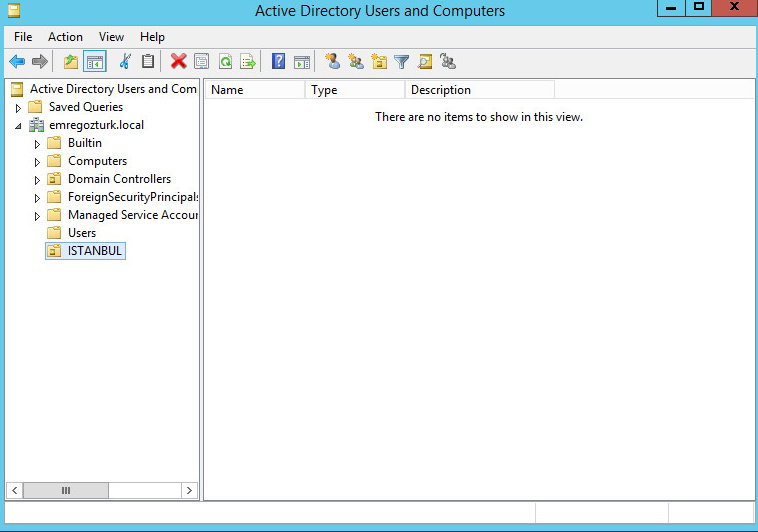
Task: Click the Cut scissors icon
Action: [125, 62]
